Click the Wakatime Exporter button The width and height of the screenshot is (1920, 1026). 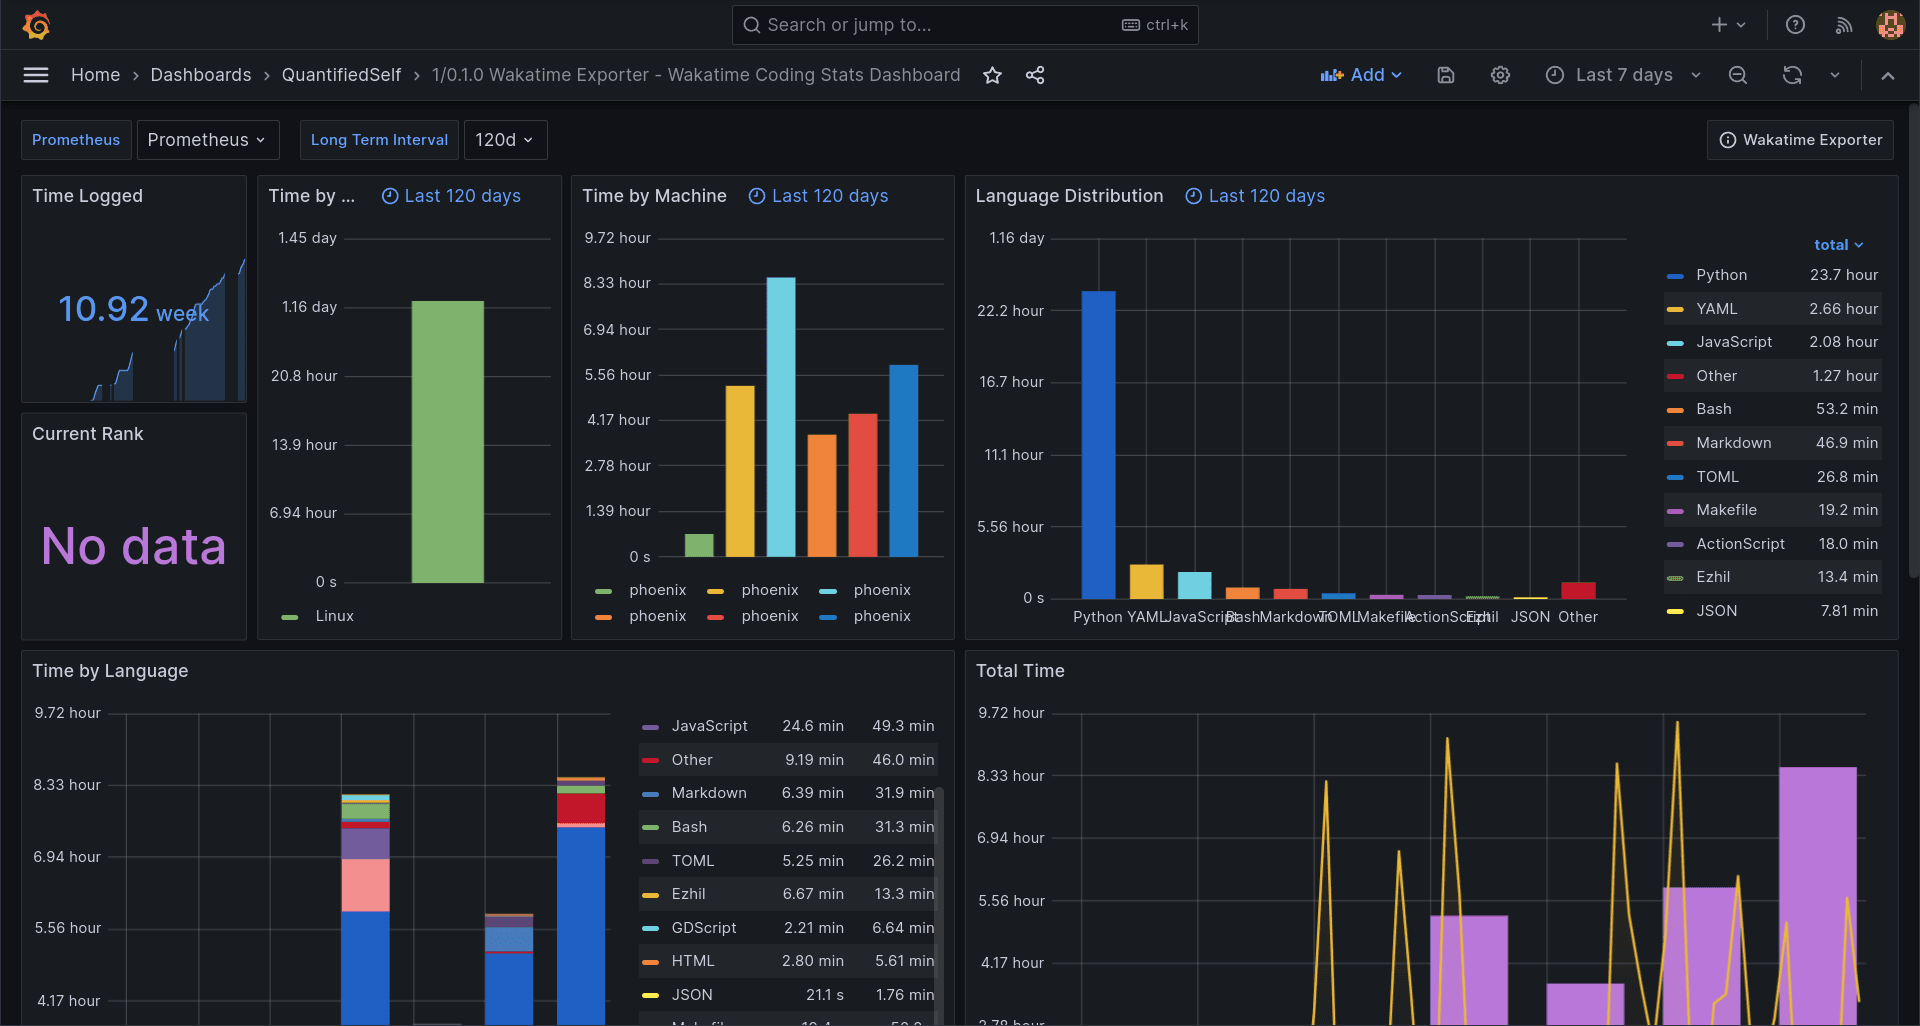point(1800,140)
